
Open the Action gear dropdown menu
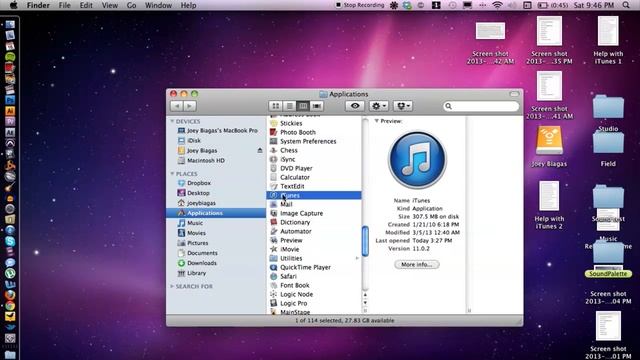[378, 106]
